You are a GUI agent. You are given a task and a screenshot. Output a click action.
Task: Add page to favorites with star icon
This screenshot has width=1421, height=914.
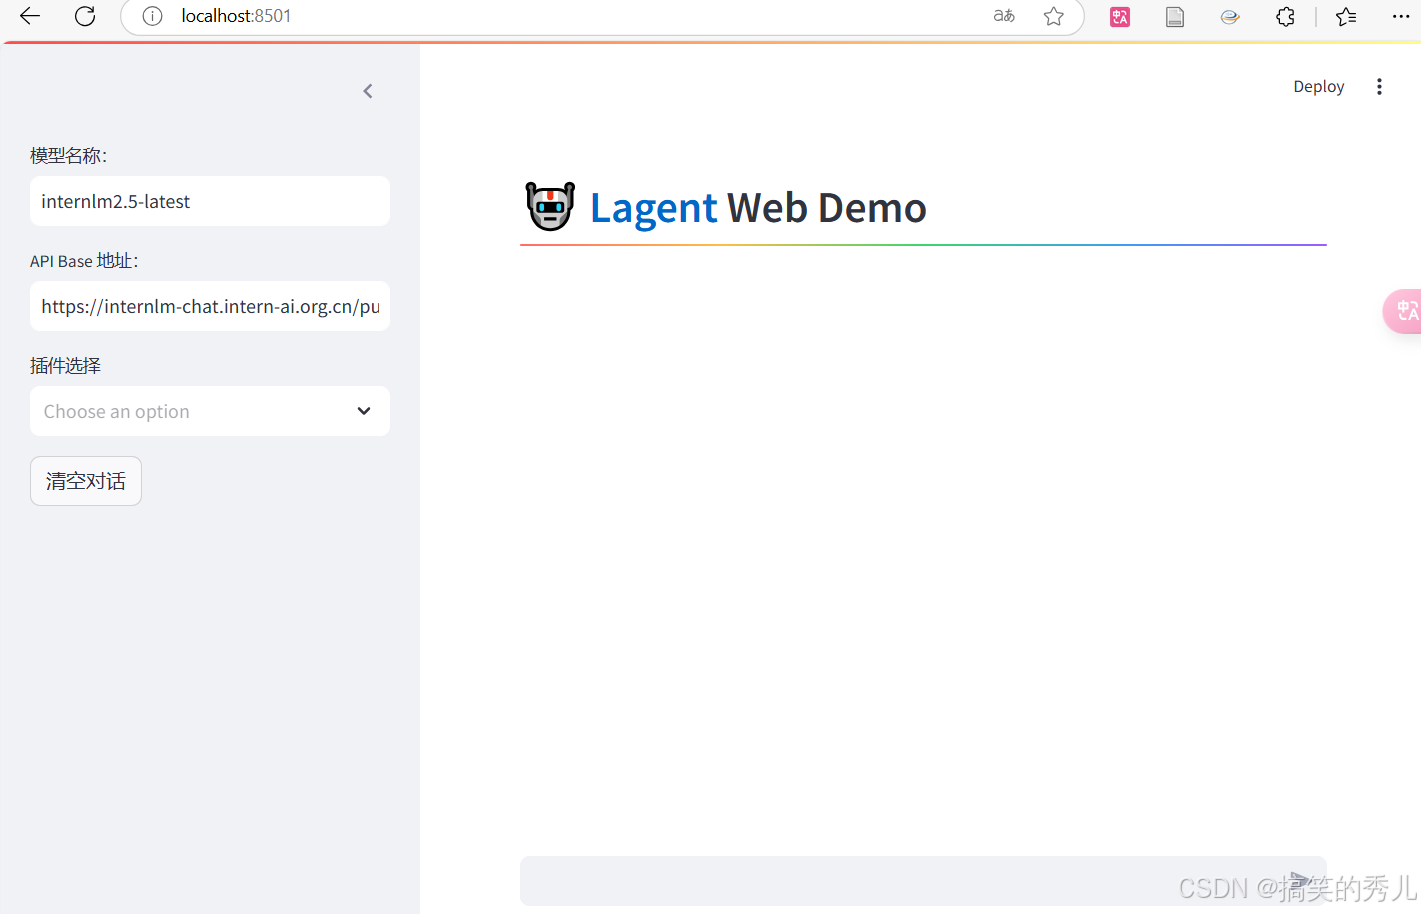(1054, 16)
